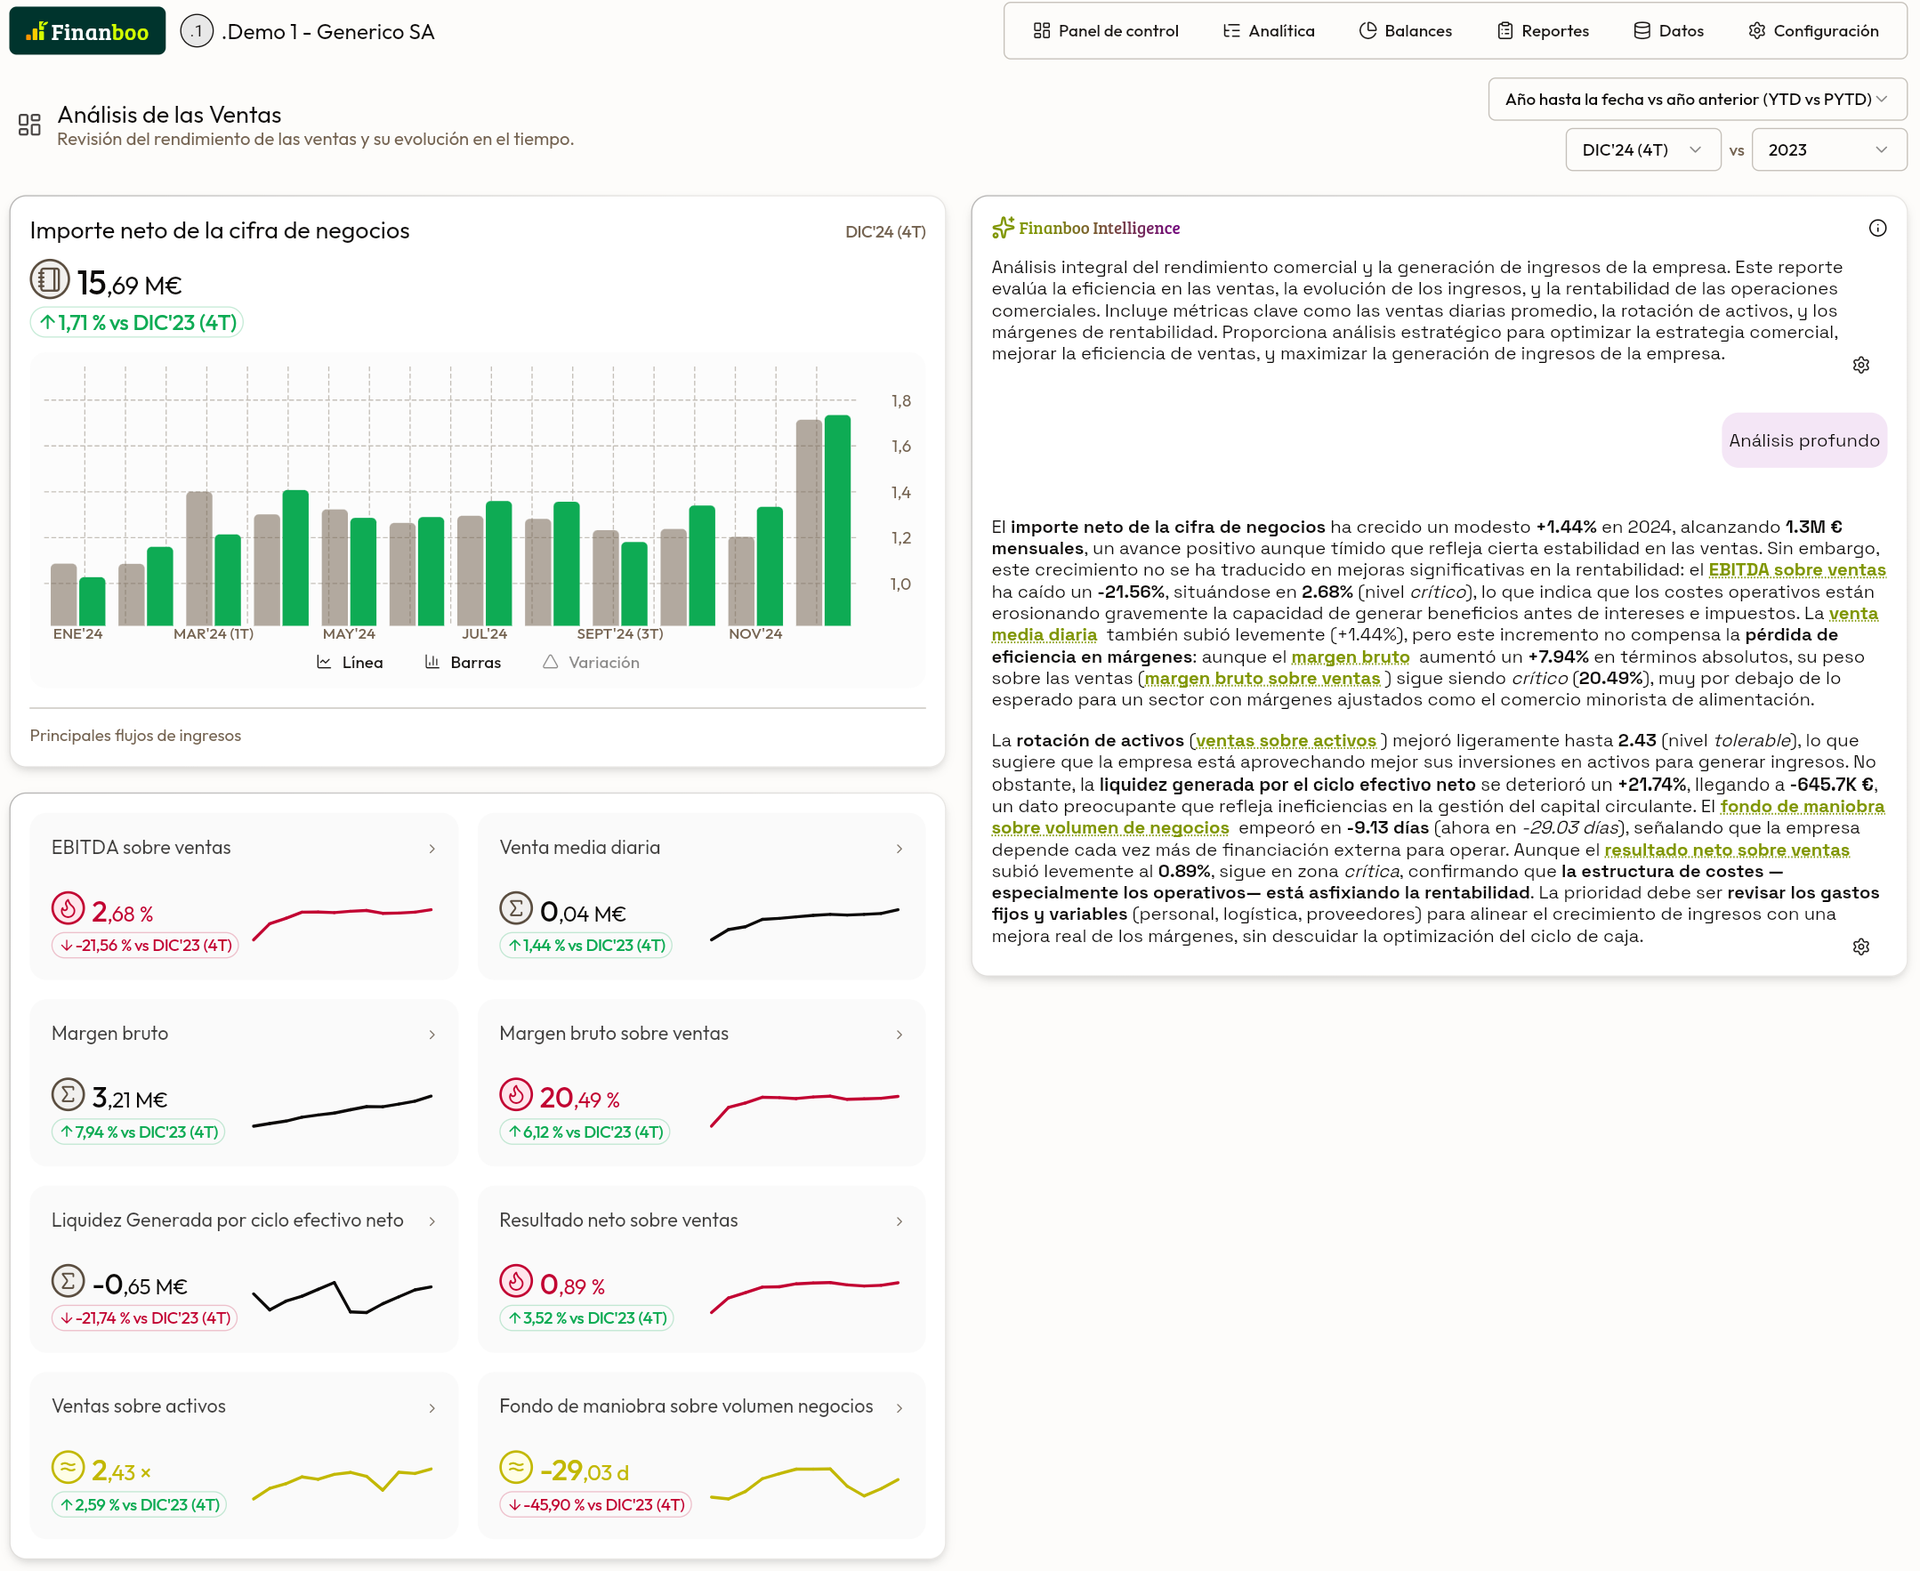Toggle the Variación chart option
This screenshot has width=1920, height=1571.
point(591,662)
